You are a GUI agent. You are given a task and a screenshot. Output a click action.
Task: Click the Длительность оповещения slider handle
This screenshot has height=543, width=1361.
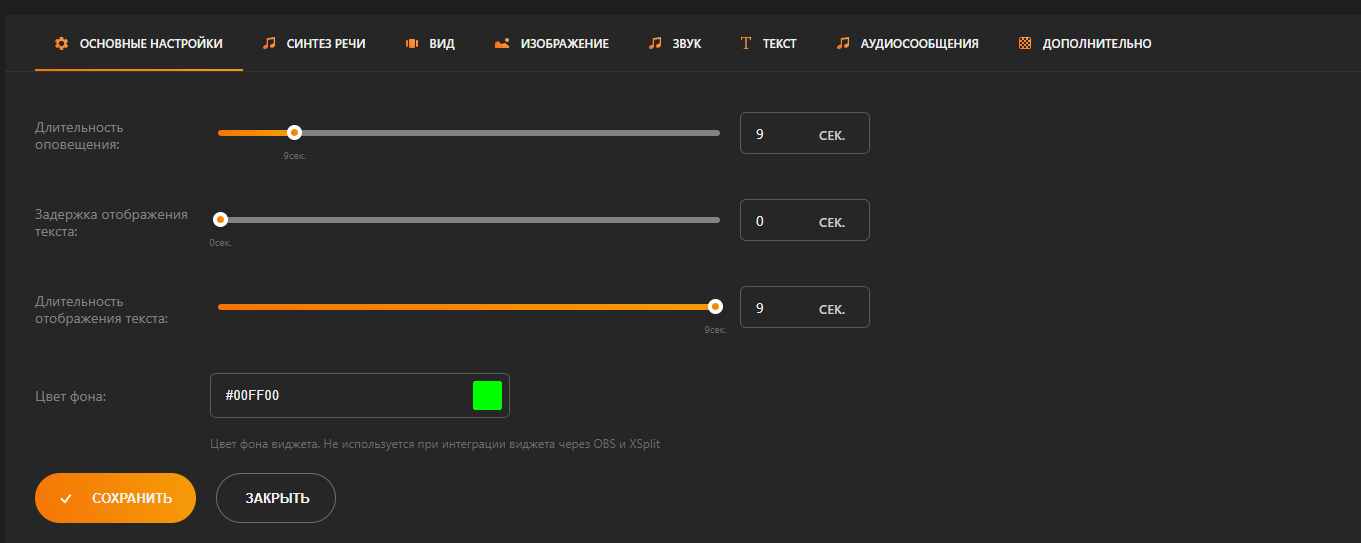point(294,133)
